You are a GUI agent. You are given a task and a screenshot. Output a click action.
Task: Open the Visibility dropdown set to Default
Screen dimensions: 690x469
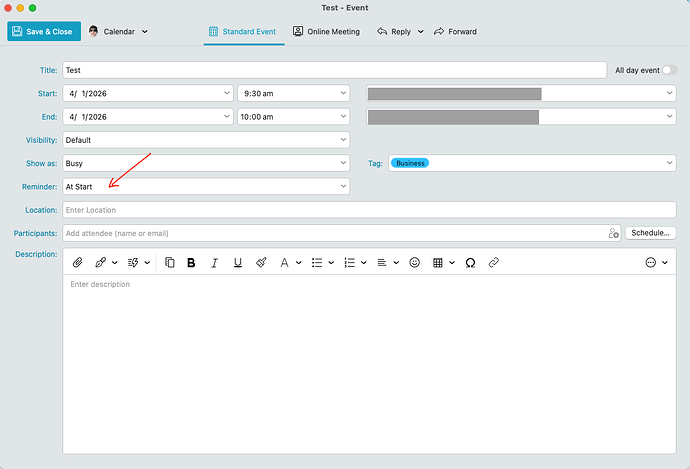(205, 140)
